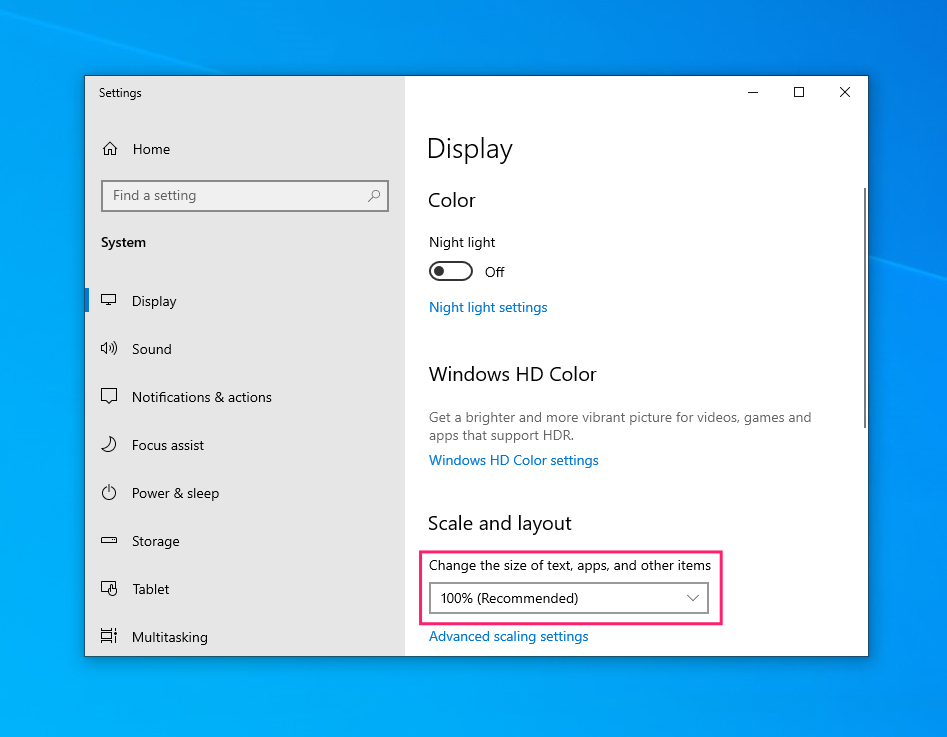Click the Night light Off label
The image size is (947, 737).
click(494, 272)
